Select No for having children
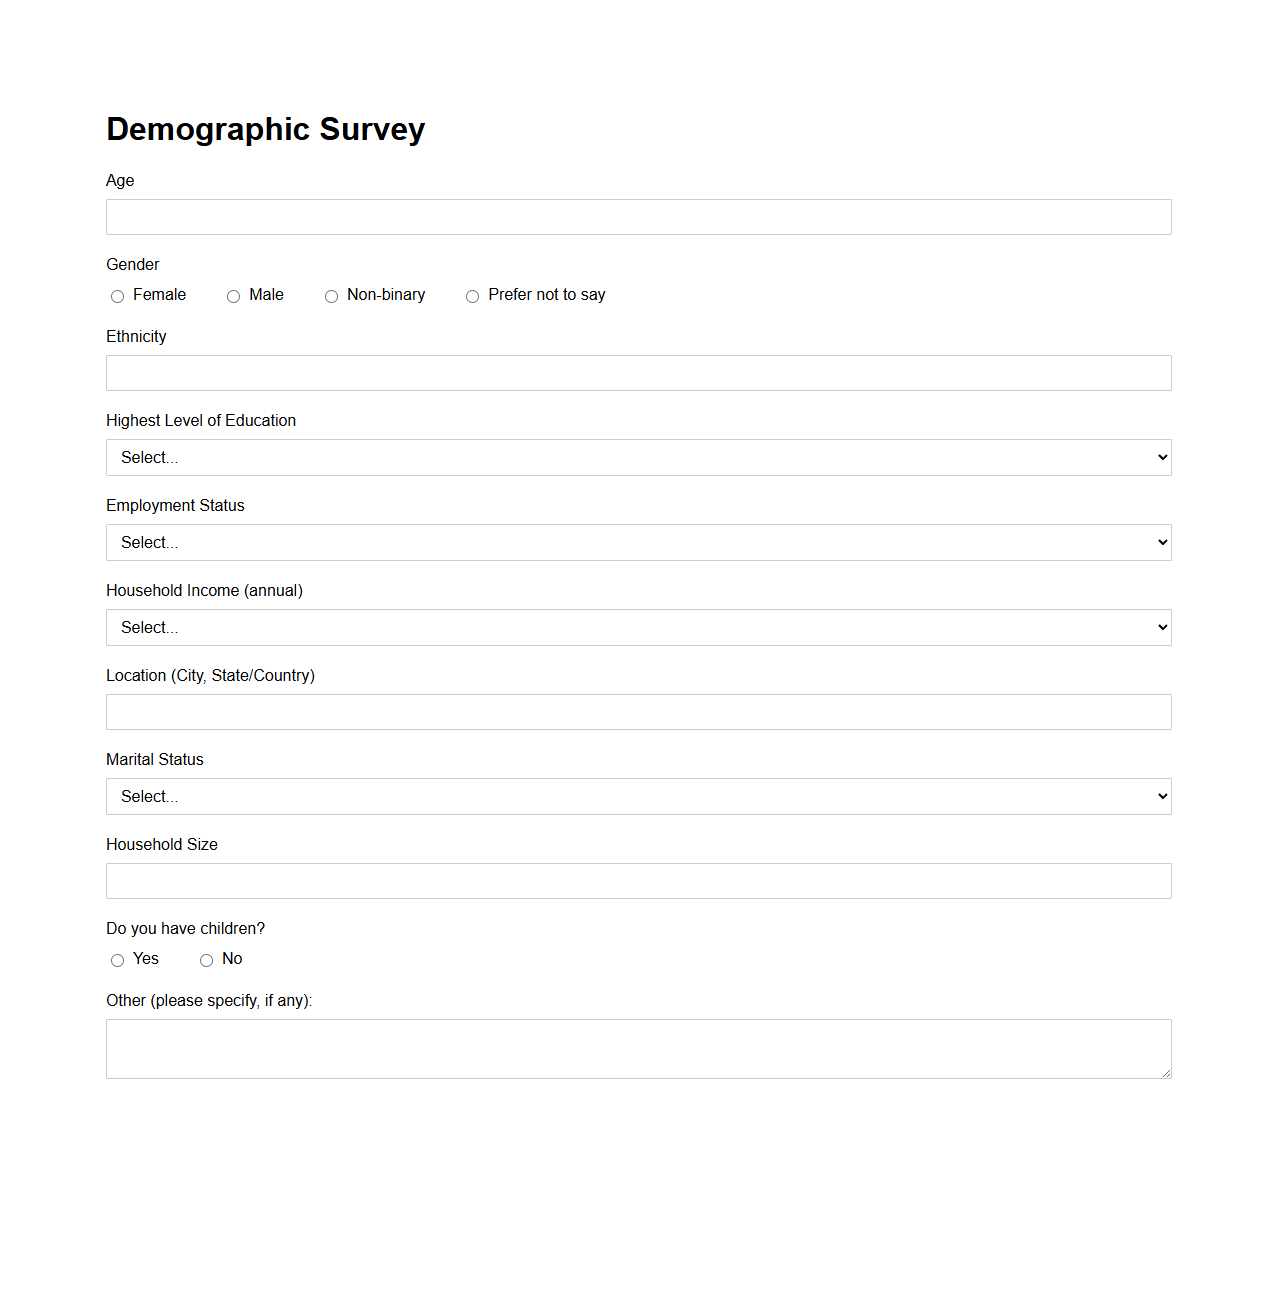Image resolution: width=1278 pixels, height=1300 pixels. click(205, 960)
